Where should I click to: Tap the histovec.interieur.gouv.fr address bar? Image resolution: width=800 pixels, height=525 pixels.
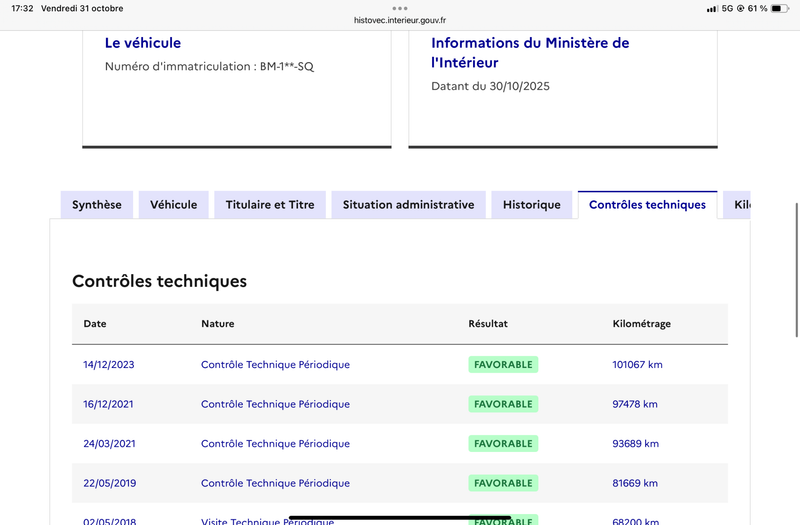tap(400, 20)
